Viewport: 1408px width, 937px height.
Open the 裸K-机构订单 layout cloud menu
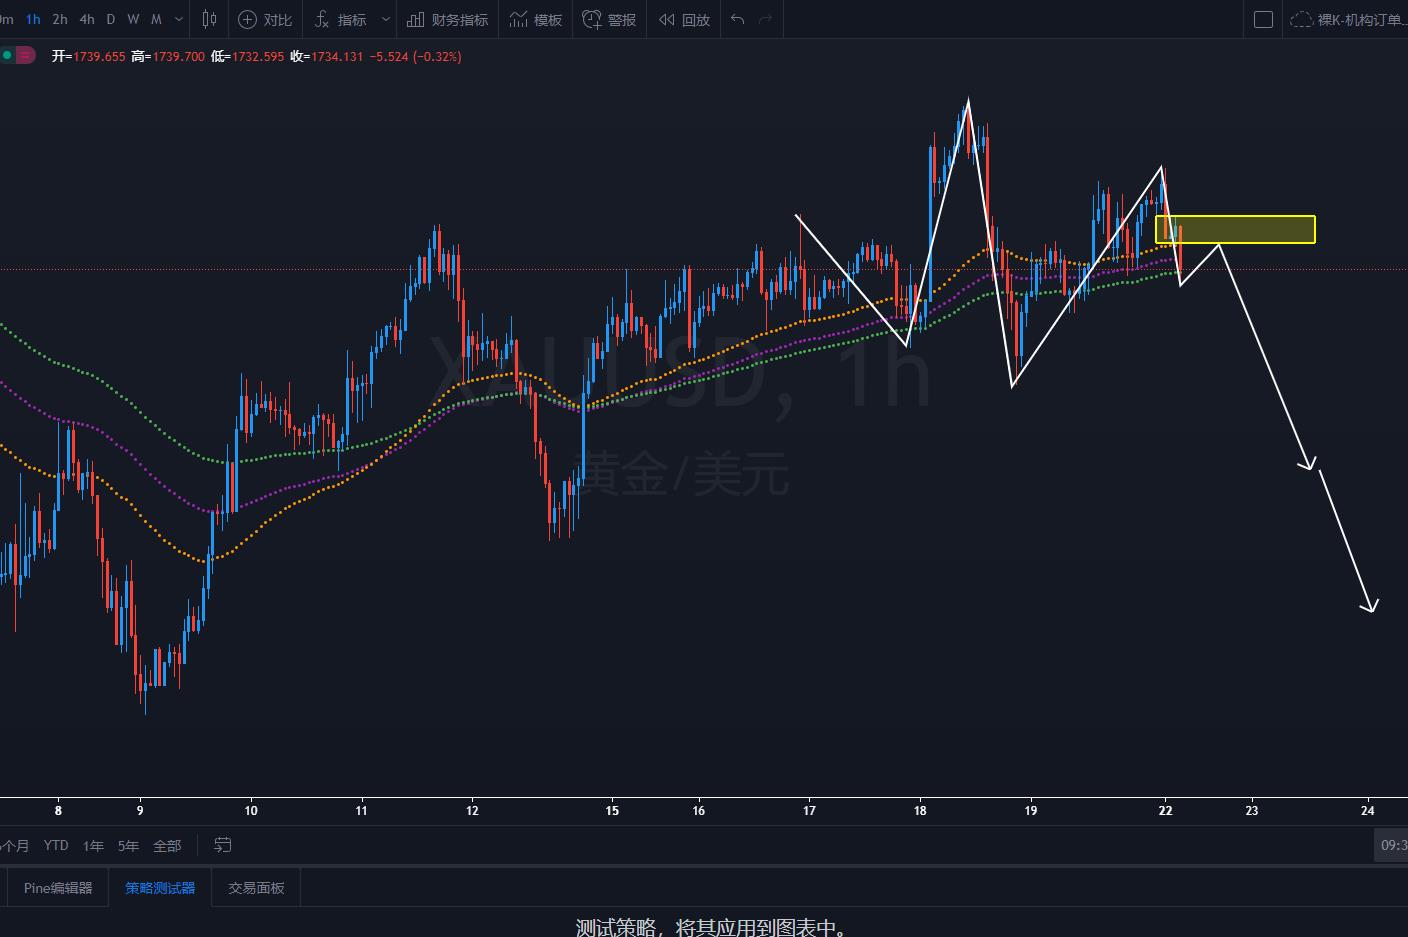(1346, 19)
